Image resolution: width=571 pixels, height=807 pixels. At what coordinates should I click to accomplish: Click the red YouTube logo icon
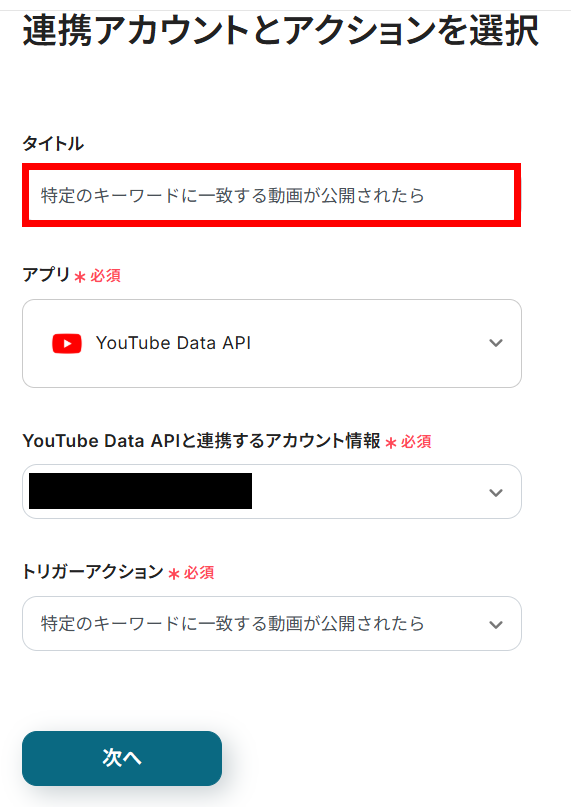67,344
